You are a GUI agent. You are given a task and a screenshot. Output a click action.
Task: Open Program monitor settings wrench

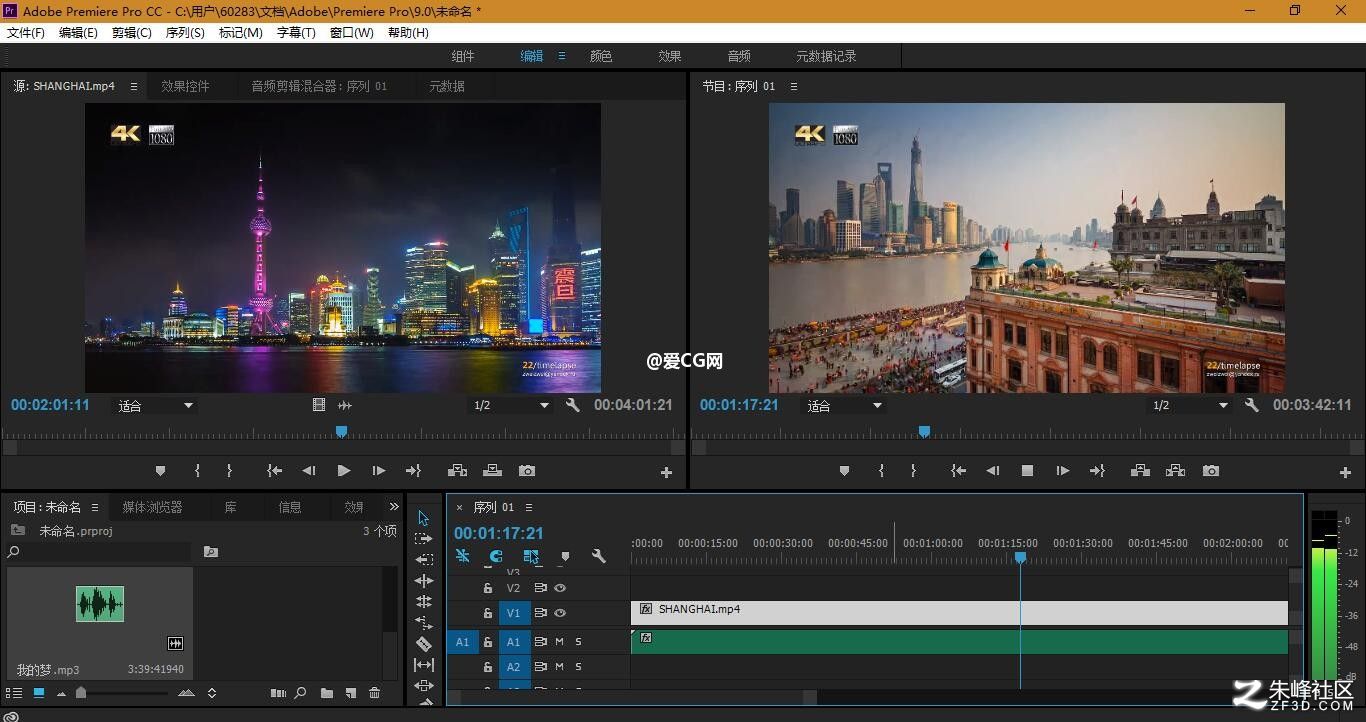[x=1252, y=405]
